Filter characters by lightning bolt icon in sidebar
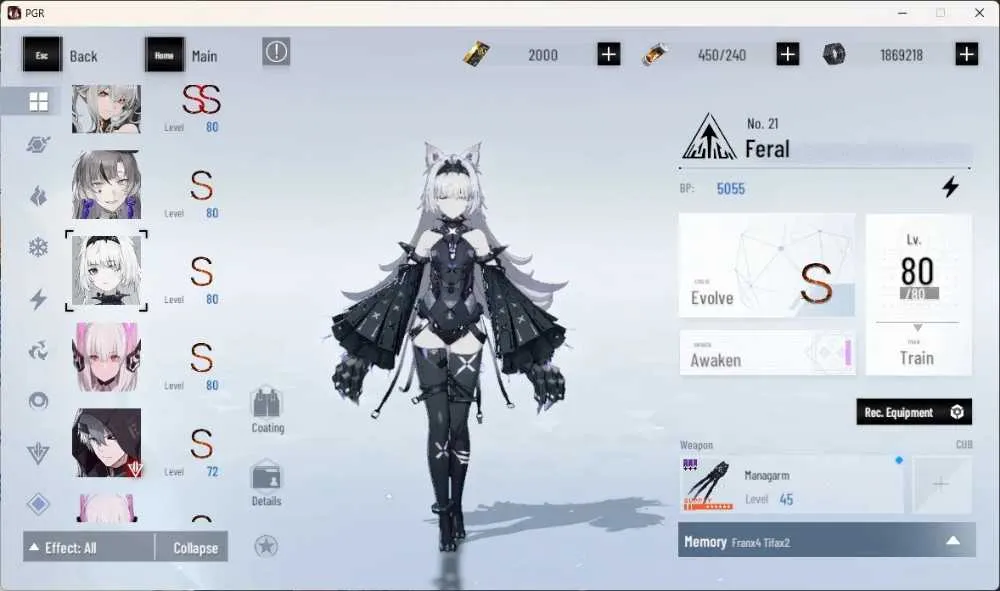 pos(38,298)
